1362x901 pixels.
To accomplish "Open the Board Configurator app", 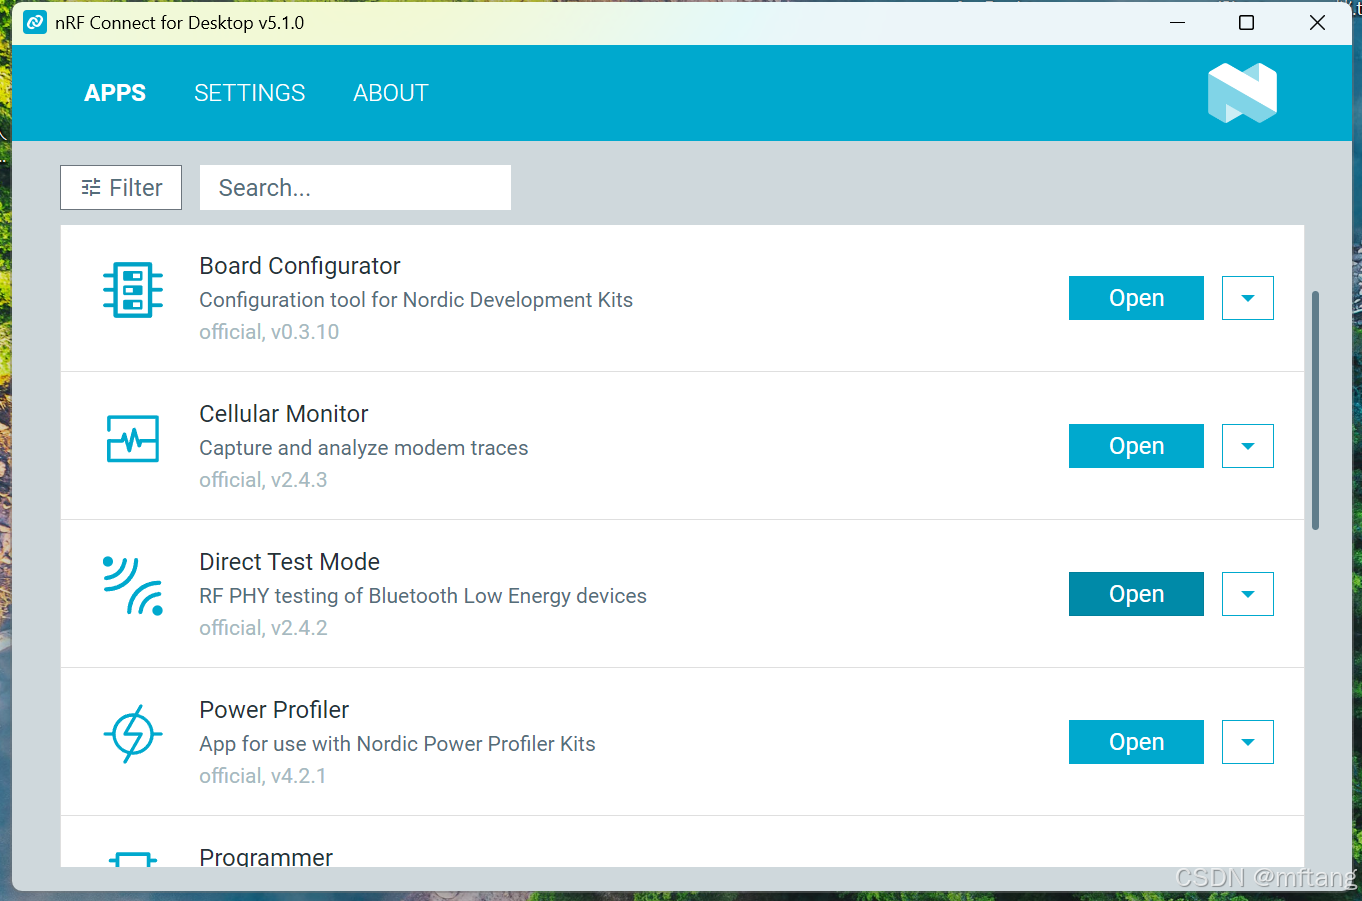I will [x=1136, y=298].
